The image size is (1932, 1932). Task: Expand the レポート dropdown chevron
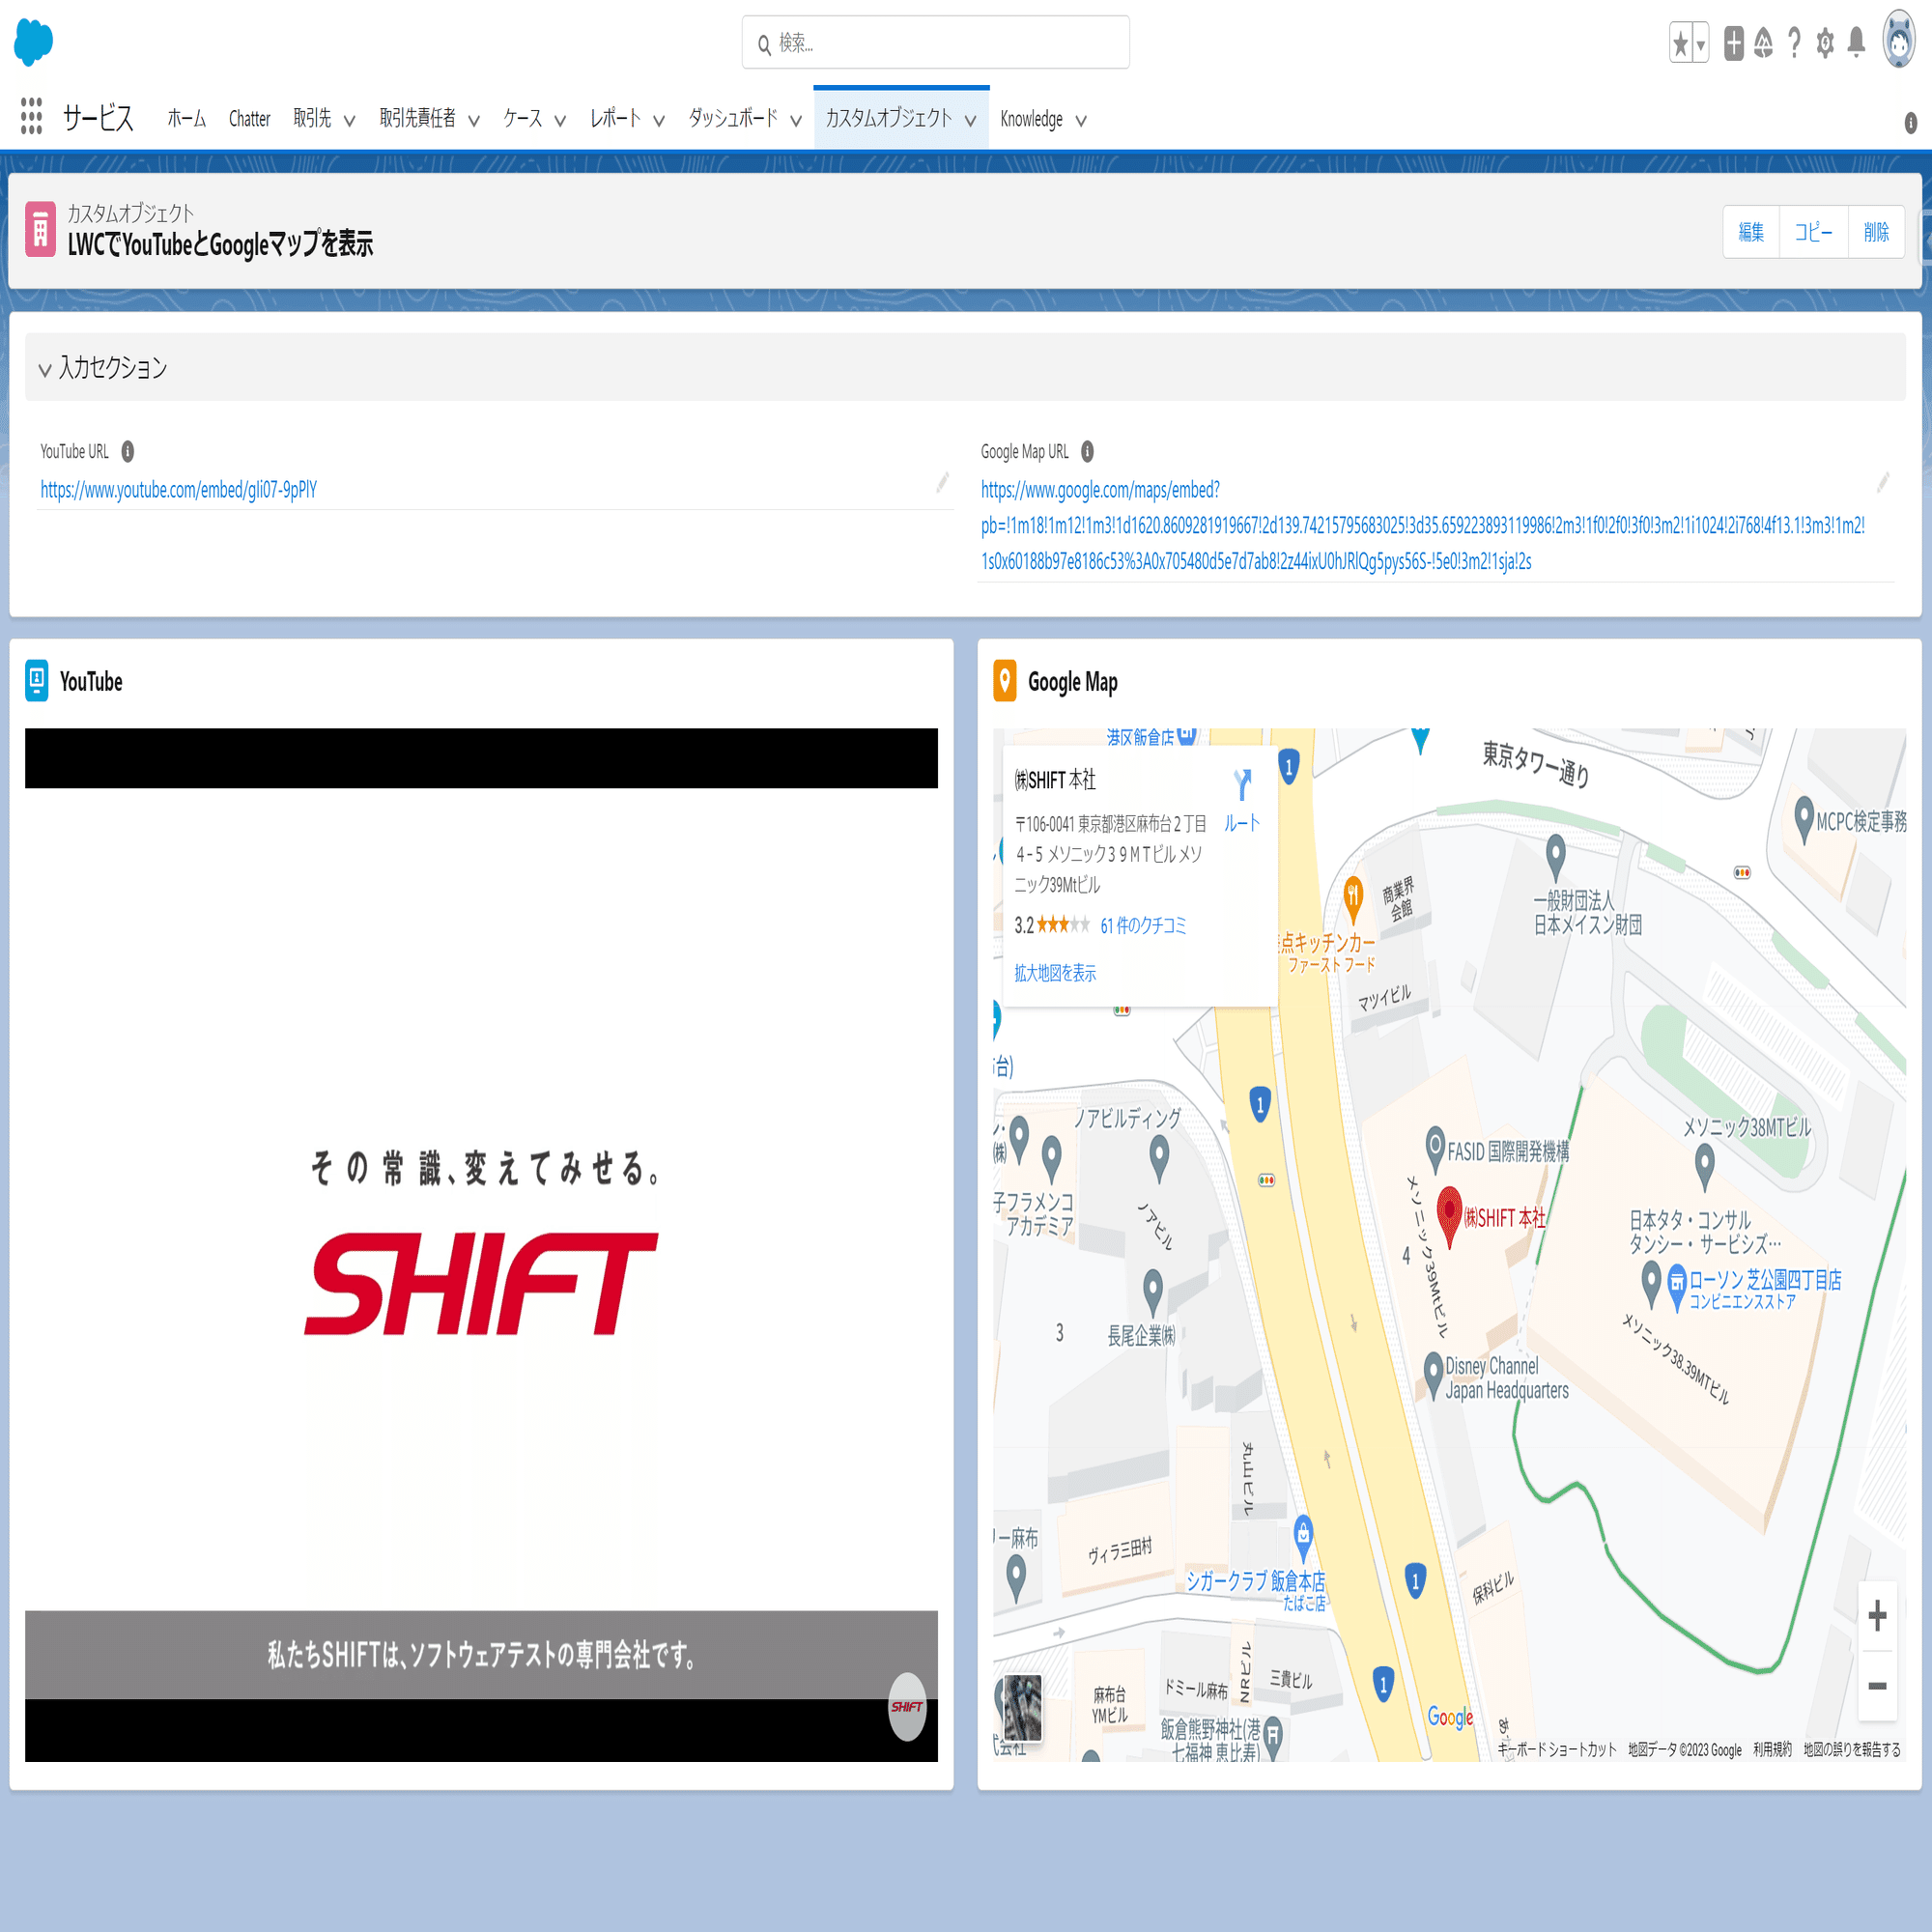tap(659, 120)
